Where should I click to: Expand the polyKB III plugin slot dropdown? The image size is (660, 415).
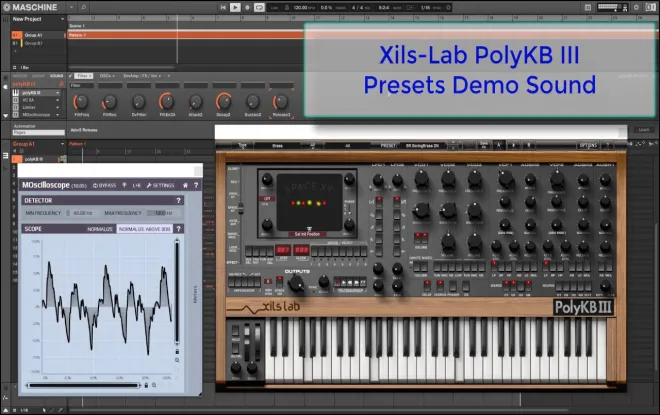tap(58, 93)
